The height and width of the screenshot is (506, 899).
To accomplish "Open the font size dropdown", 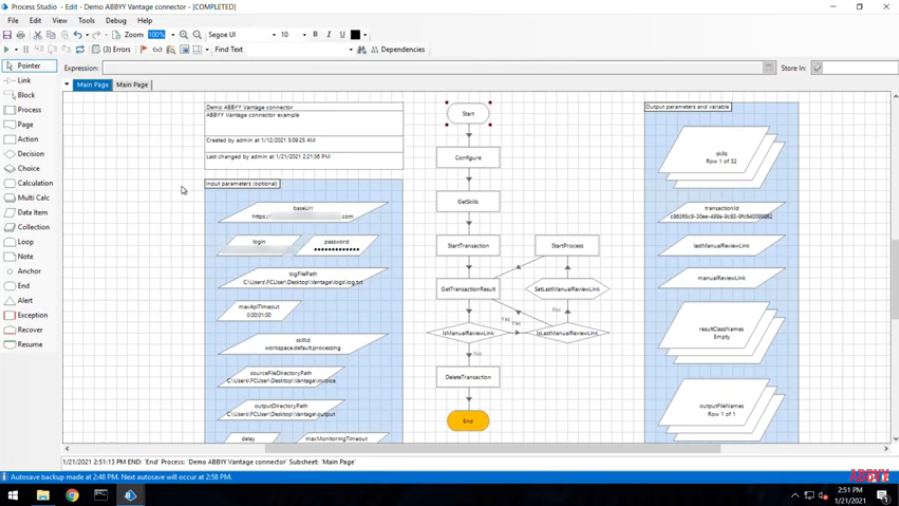I will coord(304,35).
